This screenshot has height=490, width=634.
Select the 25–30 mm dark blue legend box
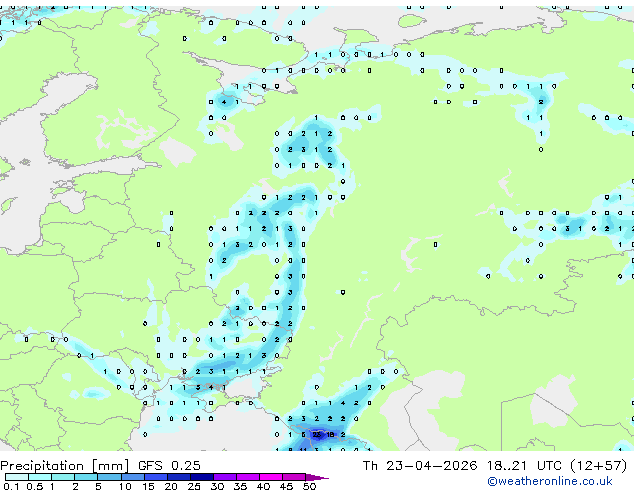202,477
